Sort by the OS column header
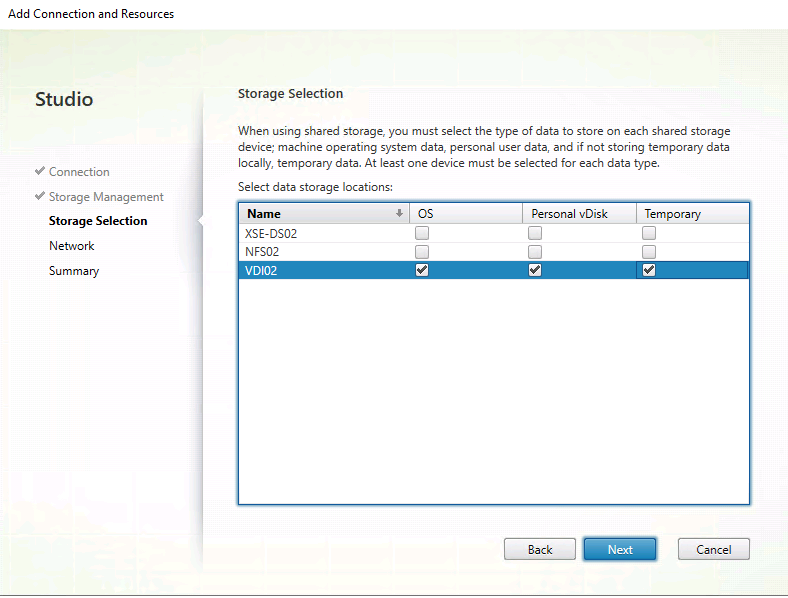The width and height of the screenshot is (788, 598). 466,214
